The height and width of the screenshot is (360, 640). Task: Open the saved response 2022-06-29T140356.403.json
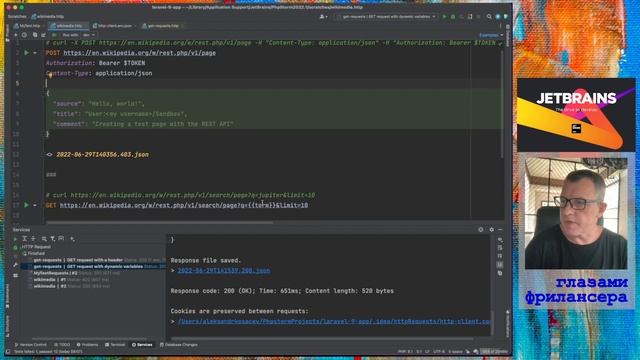point(102,155)
